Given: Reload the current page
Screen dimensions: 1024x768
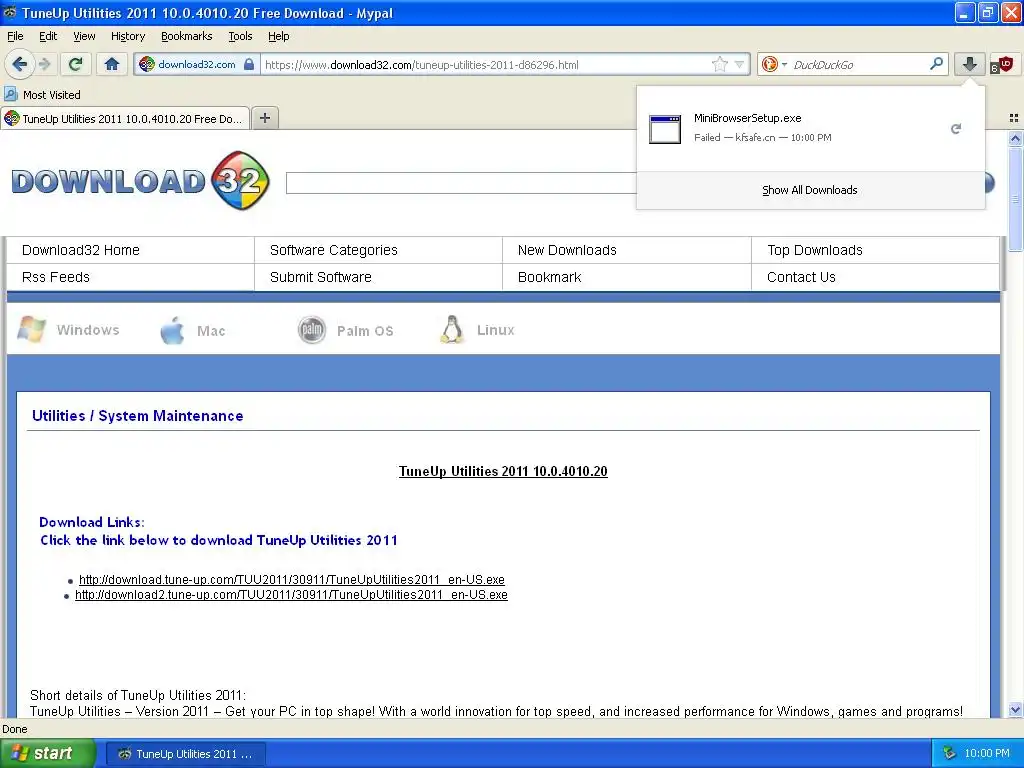Looking at the screenshot, I should 75,64.
